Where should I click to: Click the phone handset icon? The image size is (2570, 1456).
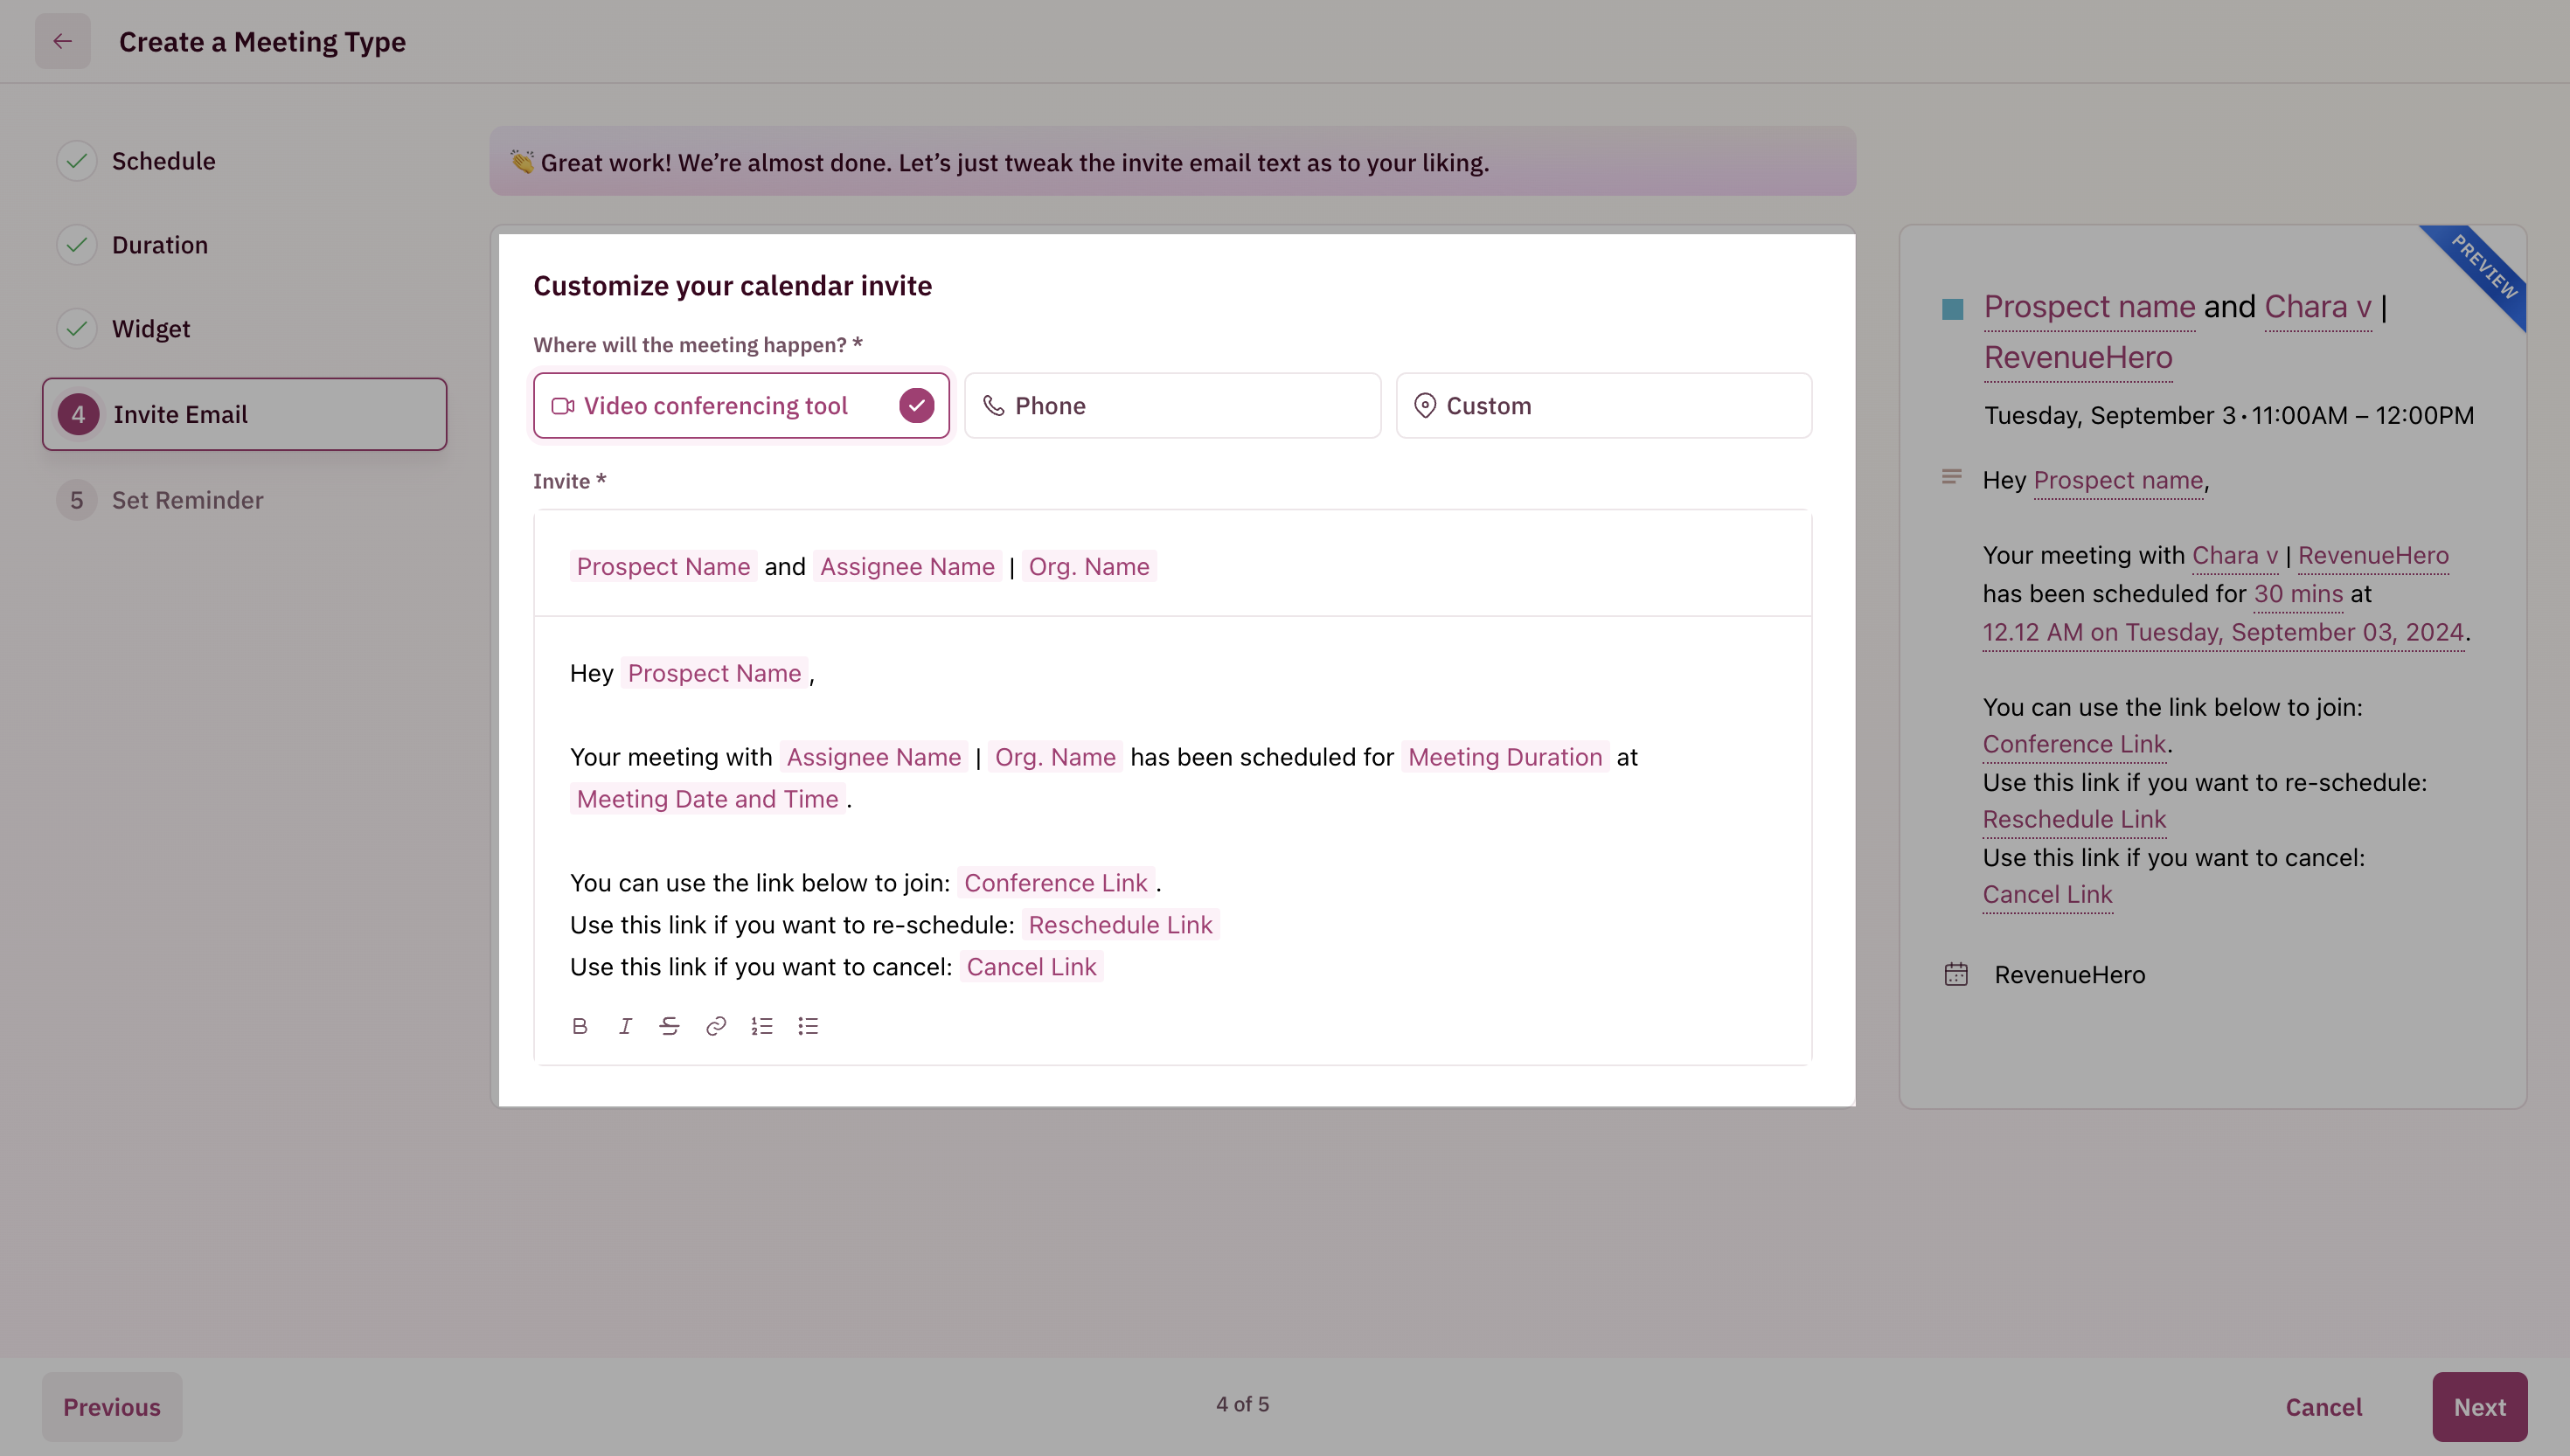[x=993, y=406]
